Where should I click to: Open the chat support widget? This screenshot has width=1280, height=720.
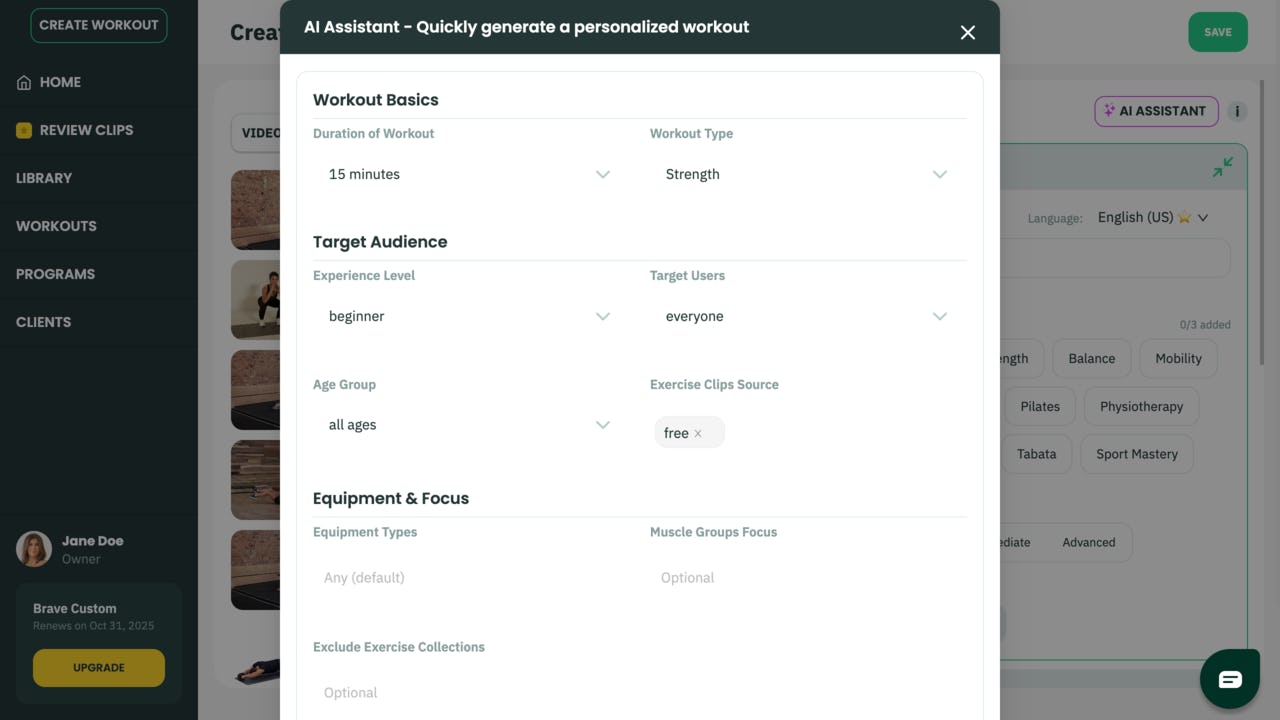pos(1229,680)
